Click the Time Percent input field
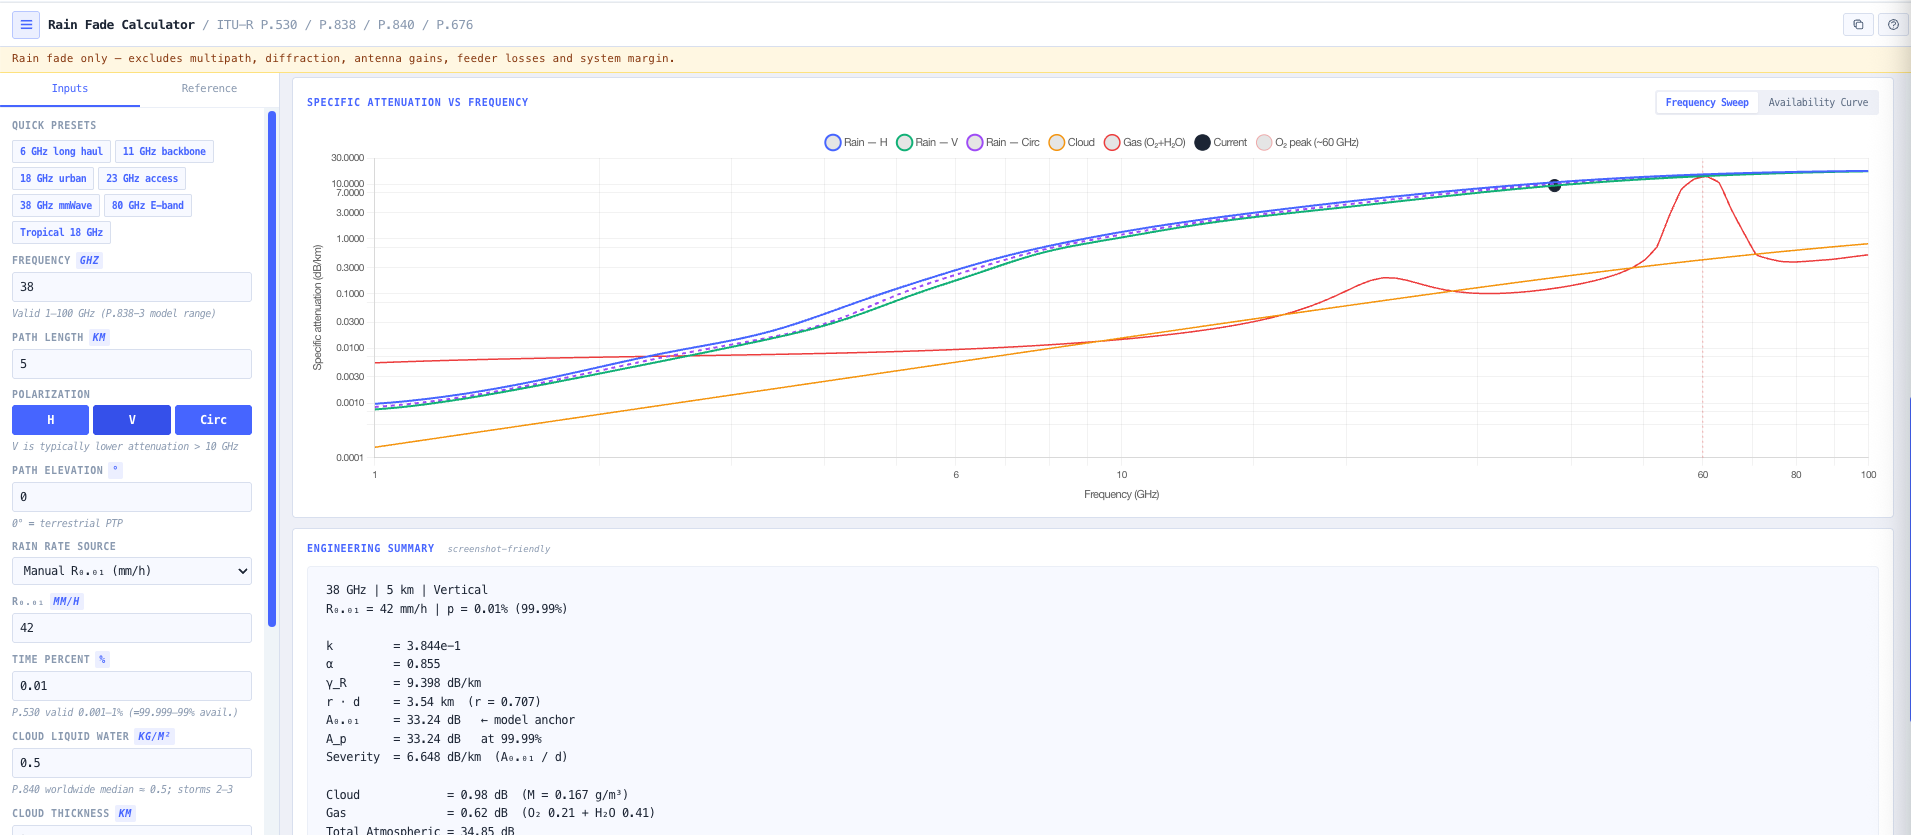This screenshot has width=1911, height=835. pyautogui.click(x=132, y=686)
